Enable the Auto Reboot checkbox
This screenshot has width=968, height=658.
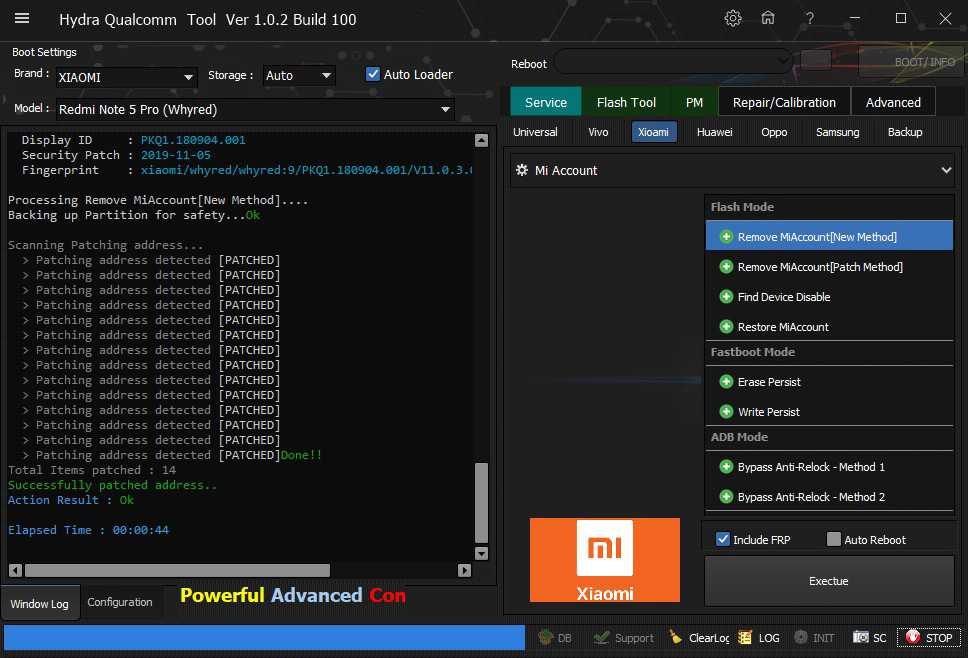click(x=834, y=540)
